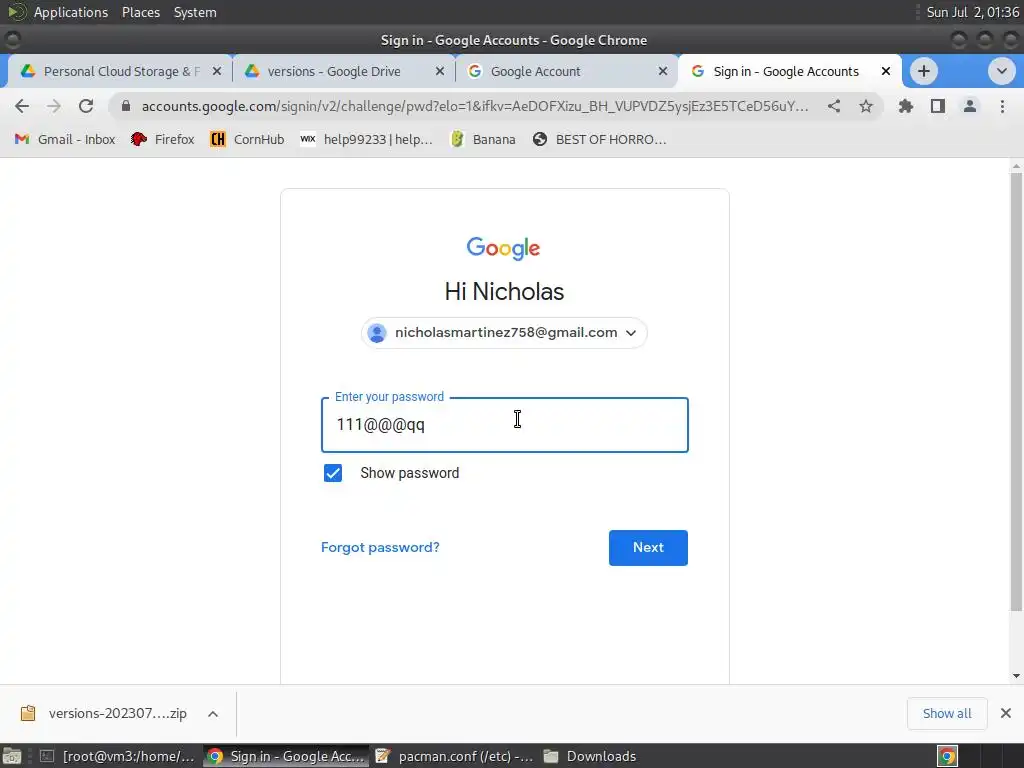Uncheck the Show password checkbox
This screenshot has width=1024, height=768.
click(x=333, y=473)
